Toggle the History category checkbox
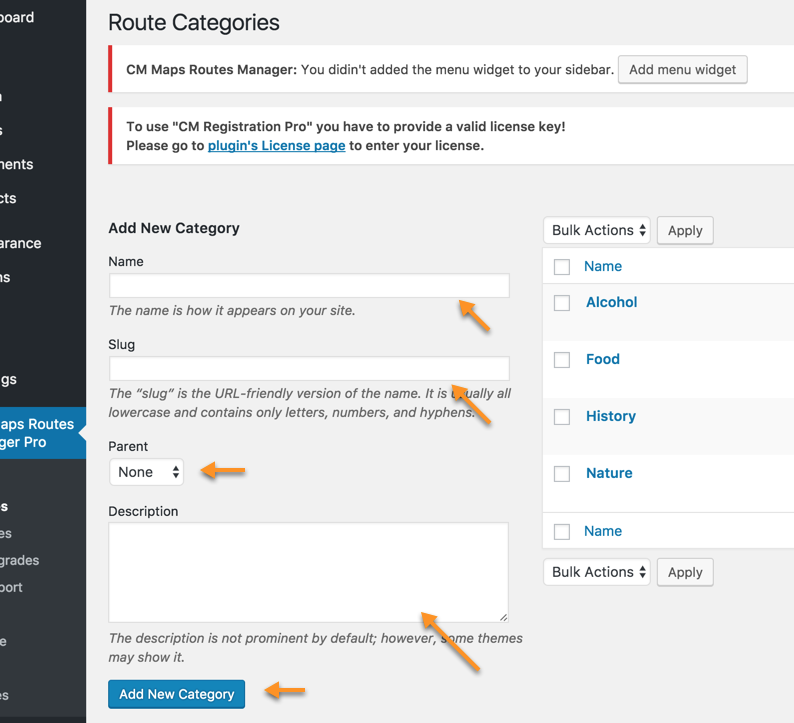794x723 pixels. click(x=562, y=417)
